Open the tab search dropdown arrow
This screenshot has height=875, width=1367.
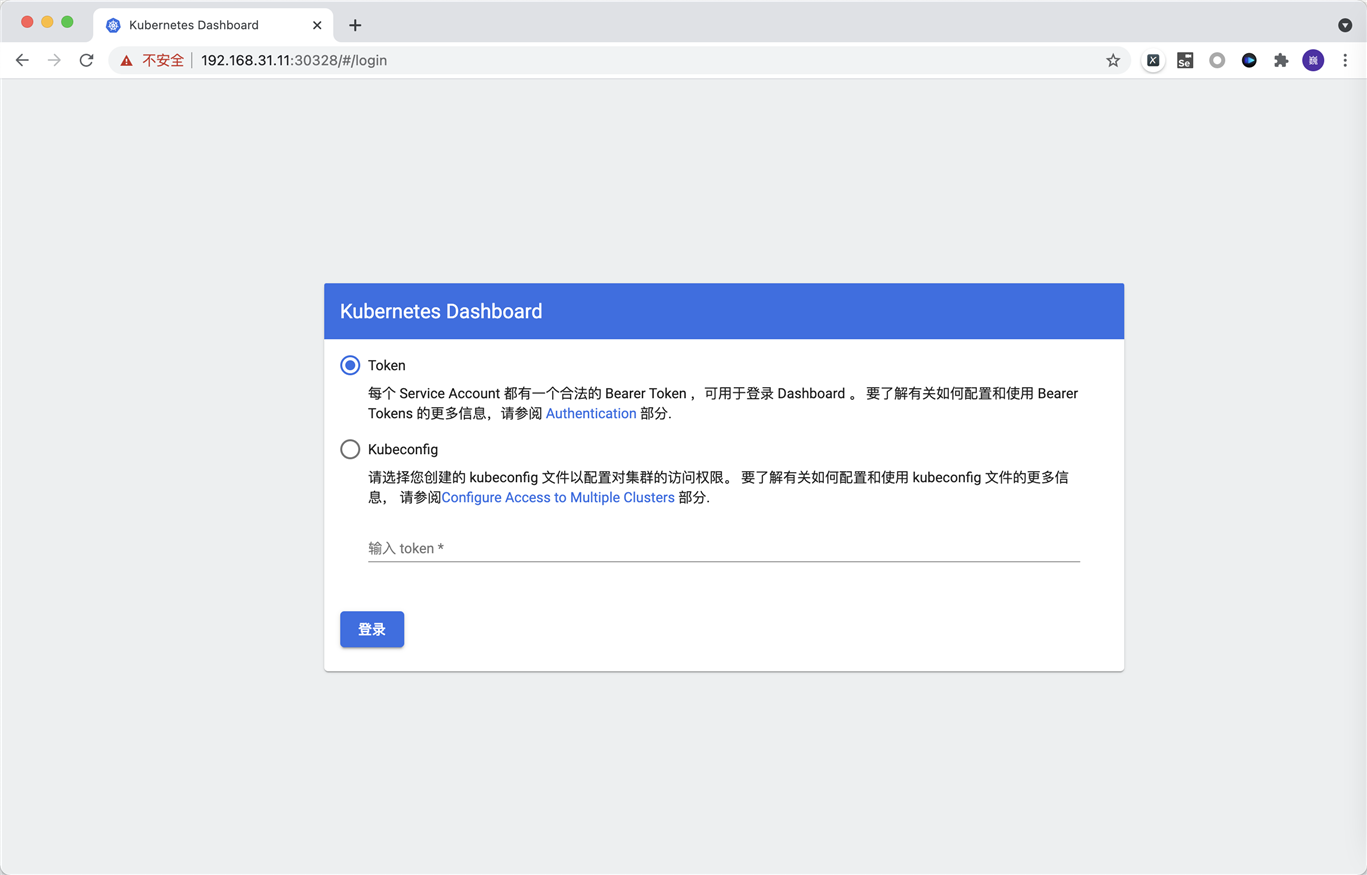coord(1345,25)
